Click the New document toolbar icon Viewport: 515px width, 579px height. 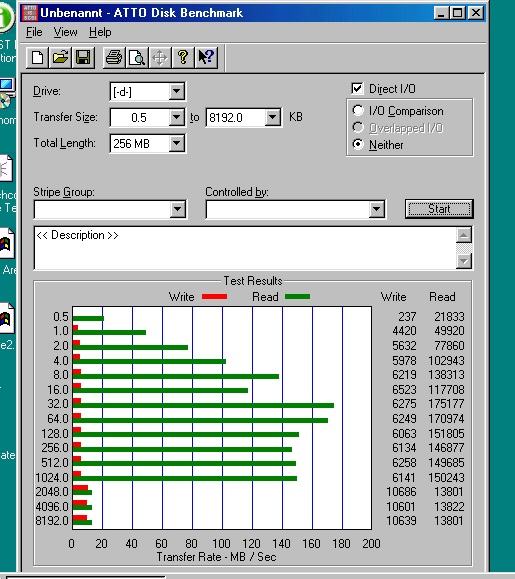(x=37, y=58)
